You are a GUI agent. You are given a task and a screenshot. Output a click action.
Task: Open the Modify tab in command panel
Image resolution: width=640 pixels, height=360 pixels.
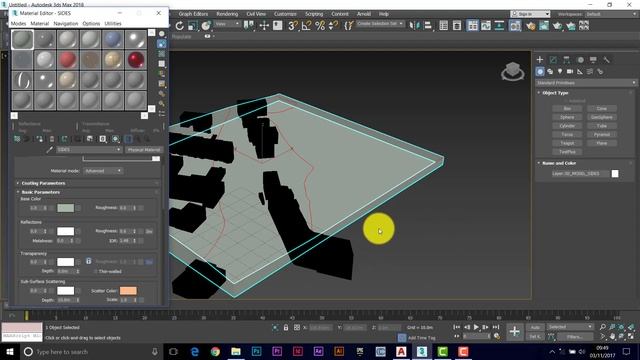point(553,60)
